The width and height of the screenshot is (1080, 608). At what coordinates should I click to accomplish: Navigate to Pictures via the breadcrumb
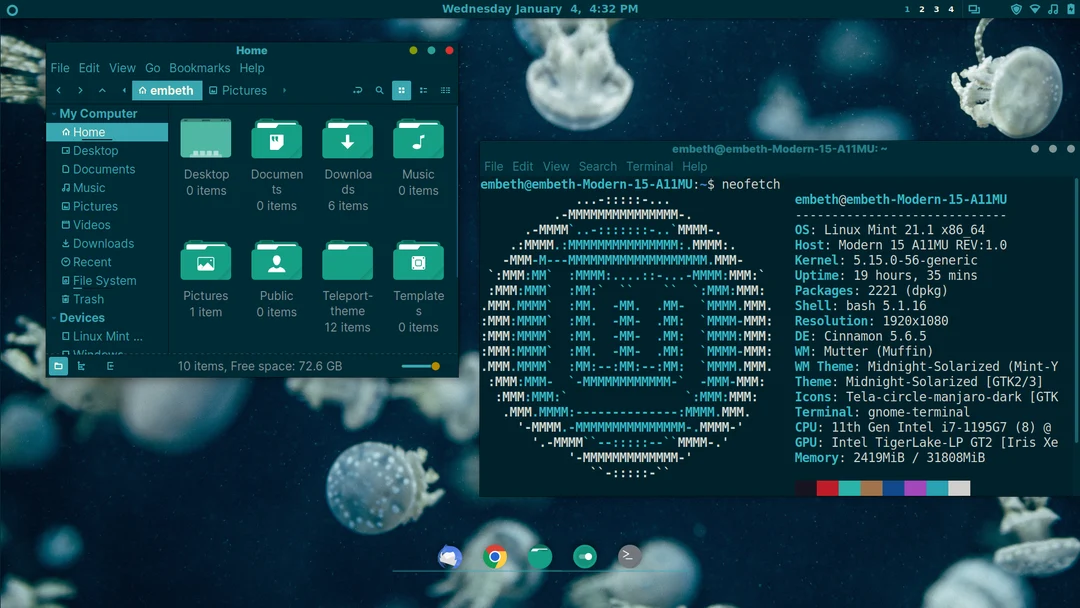[243, 90]
